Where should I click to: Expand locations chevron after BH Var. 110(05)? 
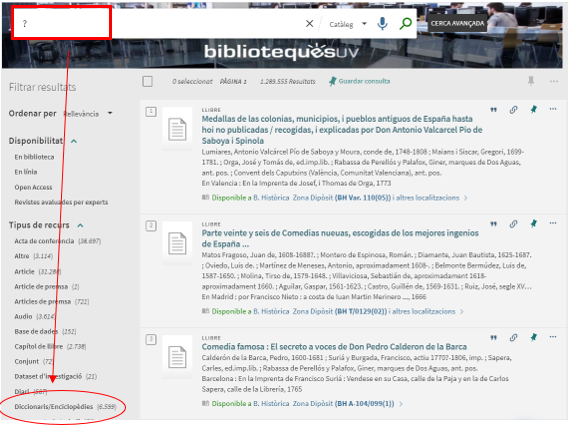coord(465,198)
